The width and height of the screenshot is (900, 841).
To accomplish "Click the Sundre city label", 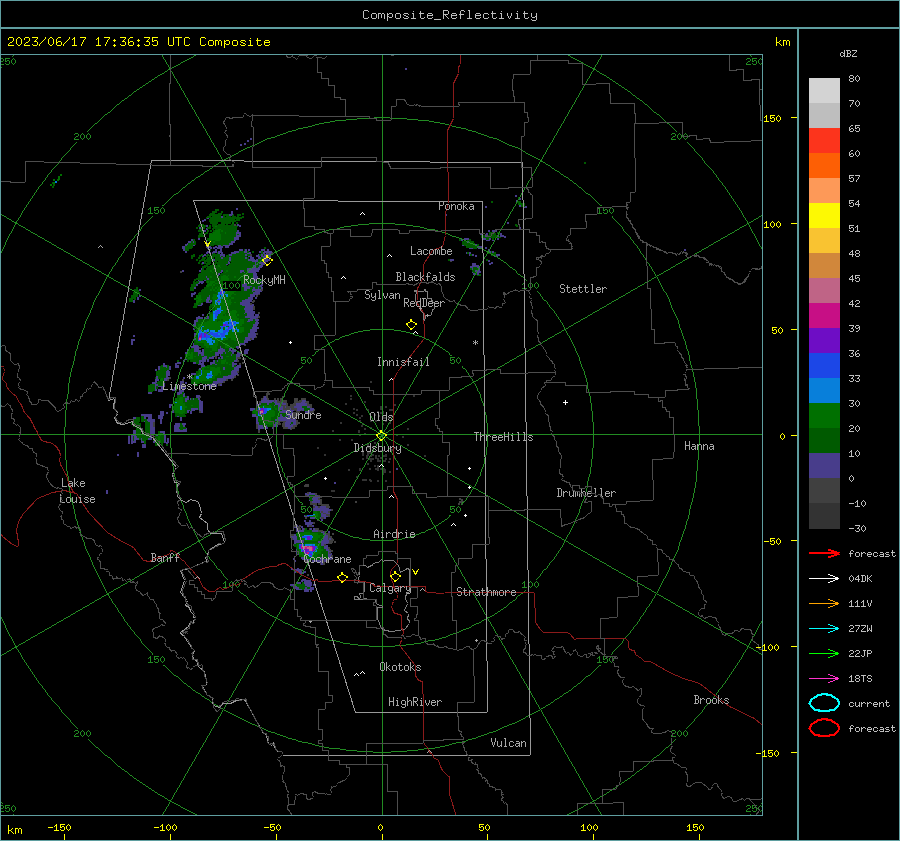I will (303, 414).
